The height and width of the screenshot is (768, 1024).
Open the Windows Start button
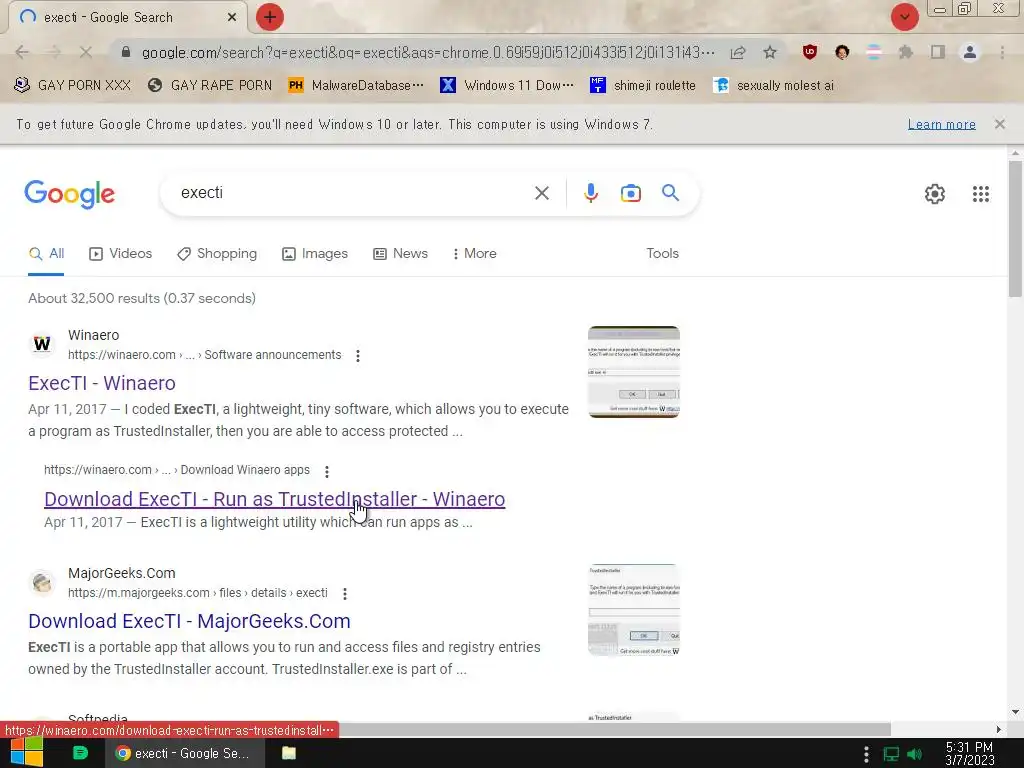click(x=26, y=752)
